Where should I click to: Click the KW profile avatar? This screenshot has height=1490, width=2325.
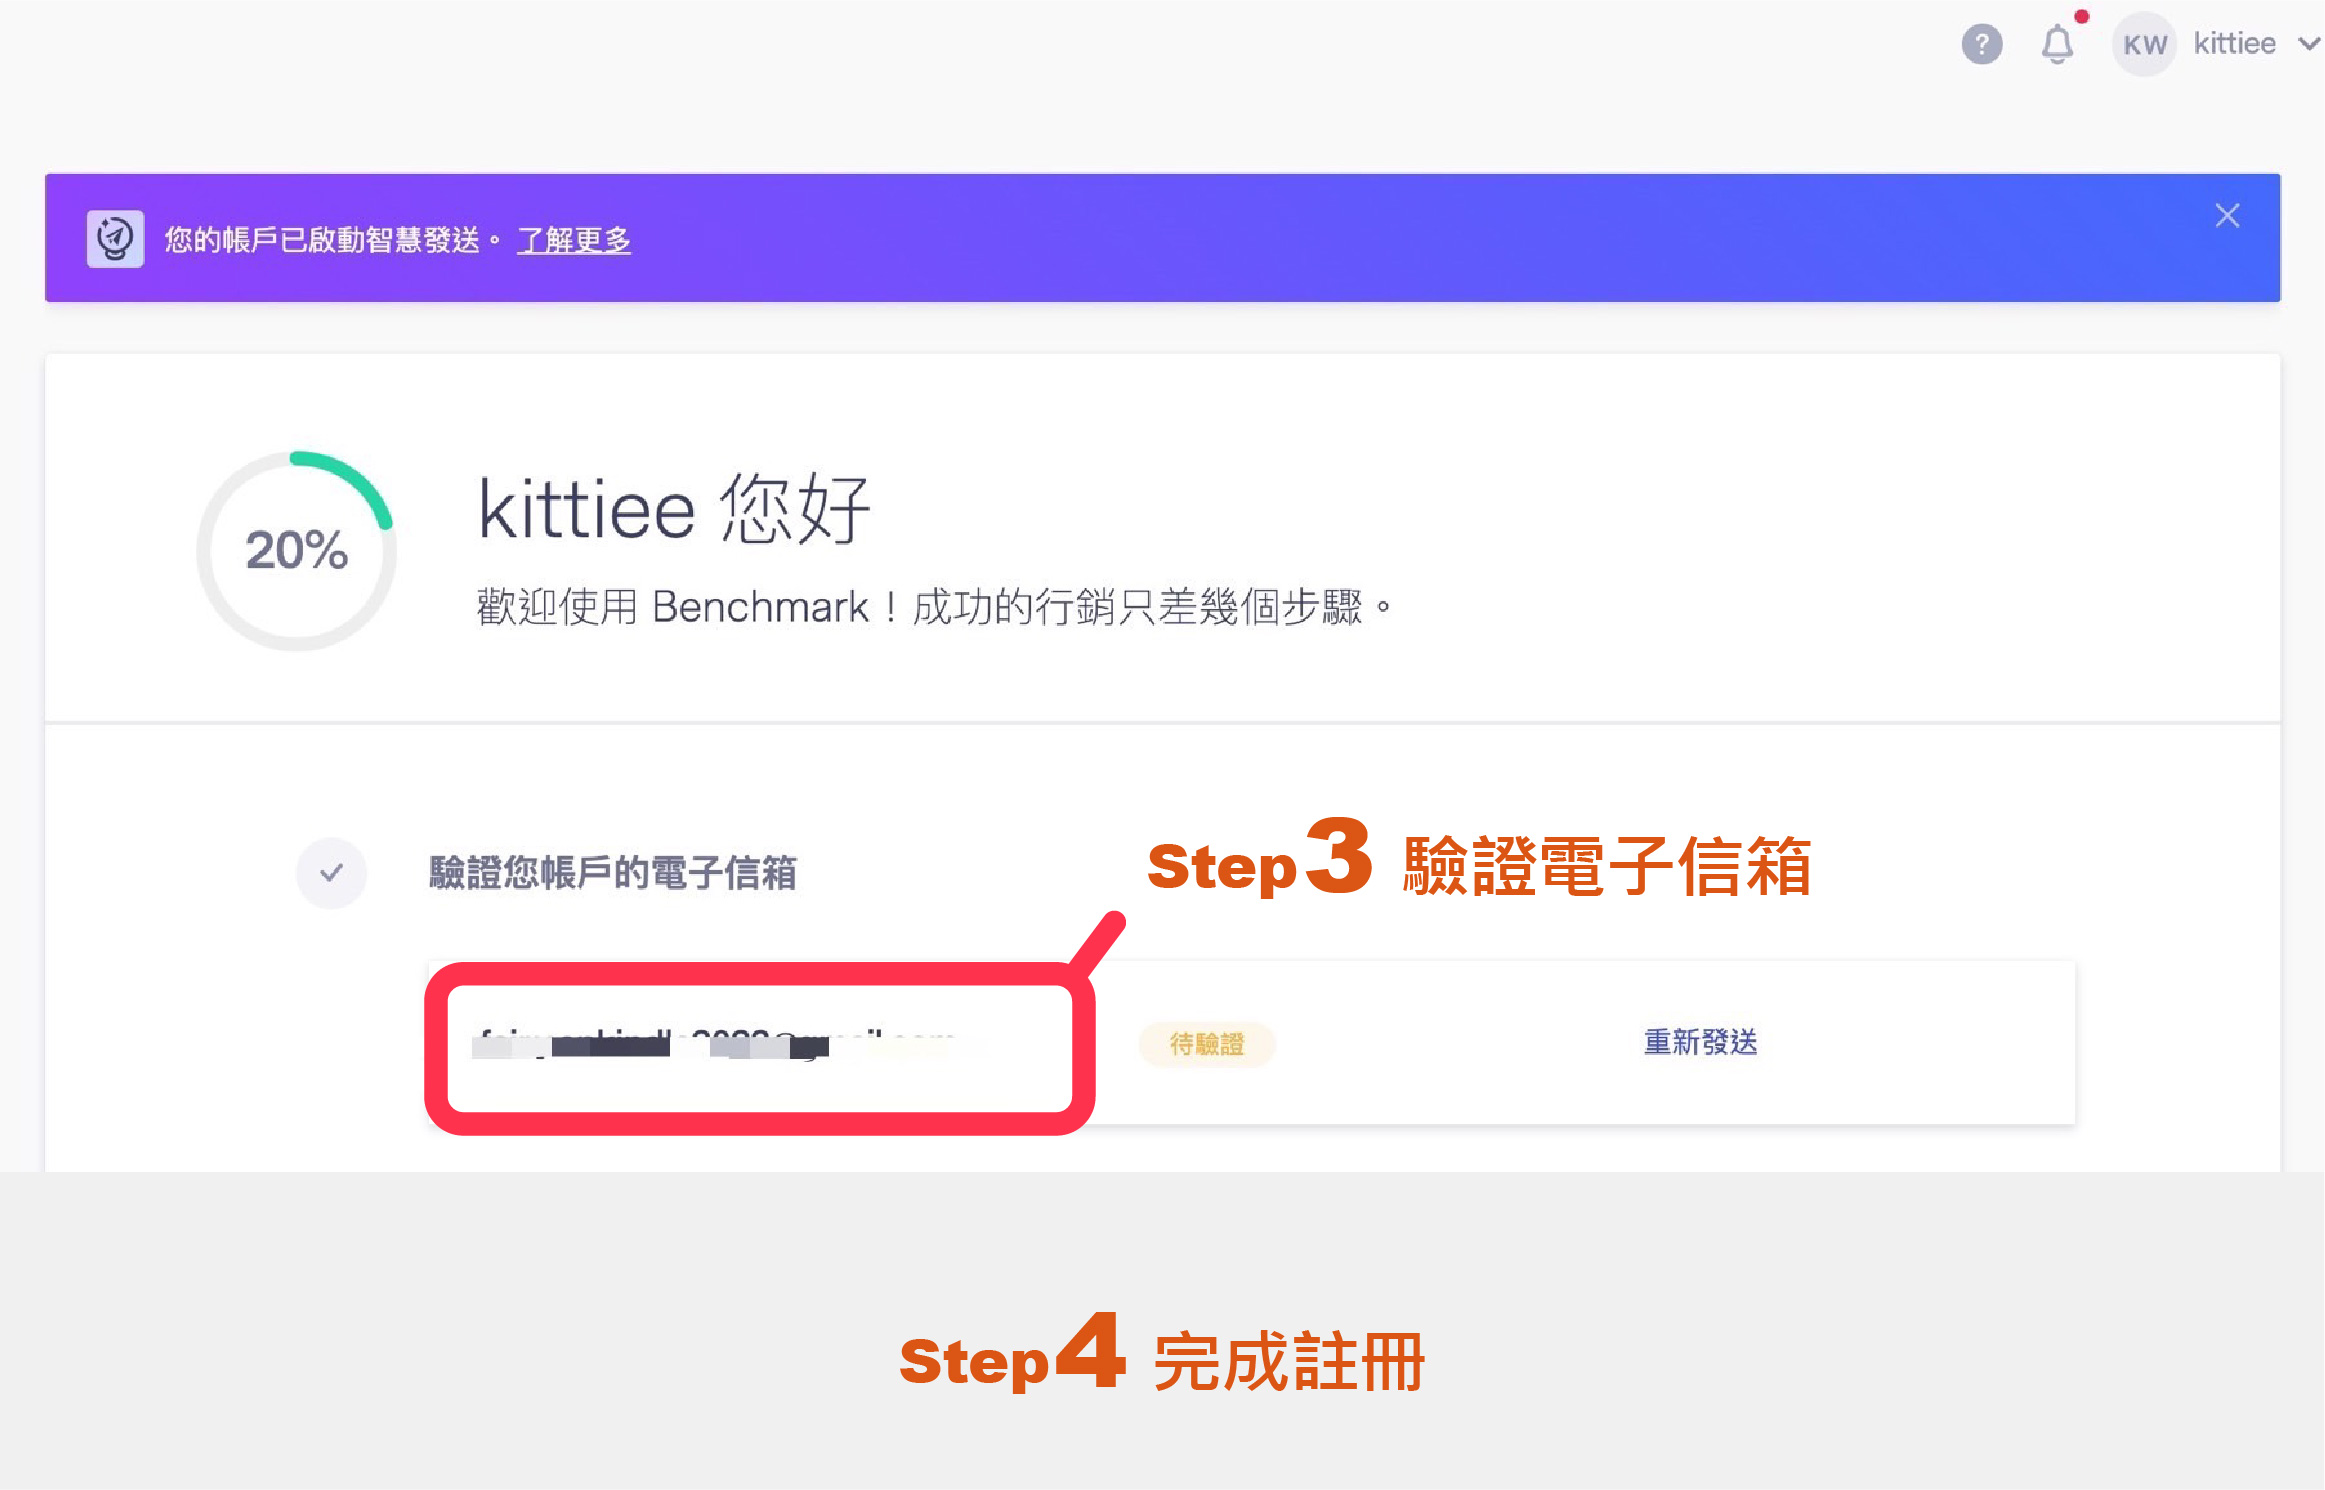click(x=2144, y=45)
